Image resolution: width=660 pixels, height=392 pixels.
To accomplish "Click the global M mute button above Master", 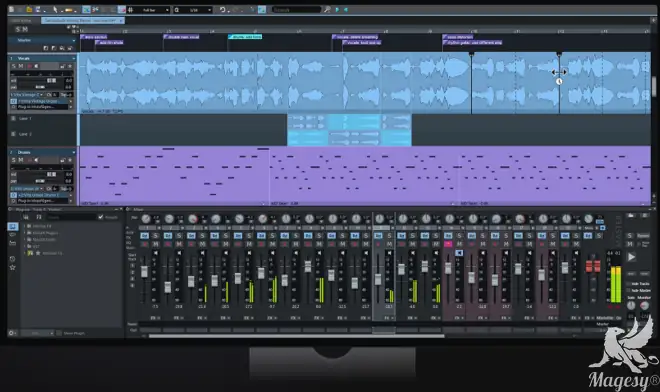I will pos(25,29).
